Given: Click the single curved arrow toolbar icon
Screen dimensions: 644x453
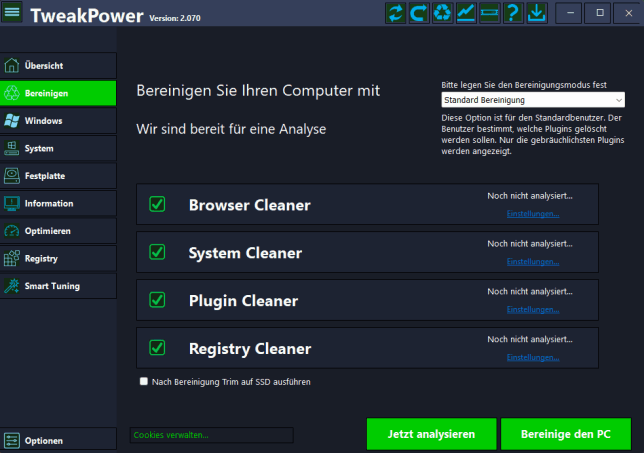Looking at the screenshot, I should (x=419, y=14).
